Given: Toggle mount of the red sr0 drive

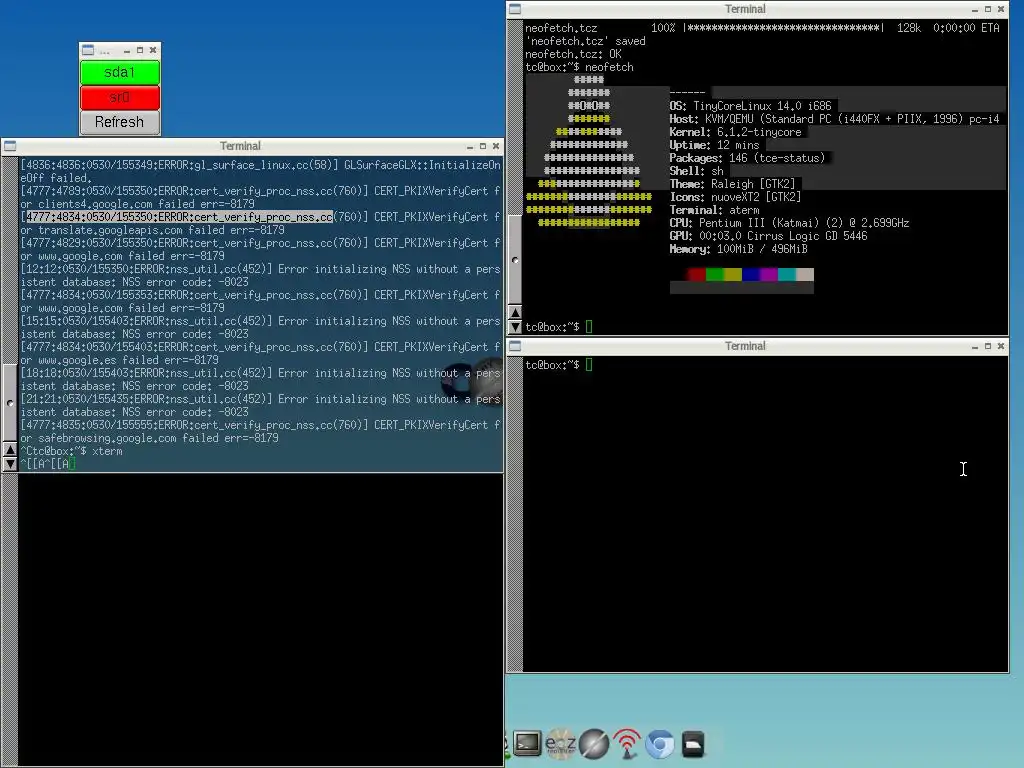Looking at the screenshot, I should coord(120,97).
